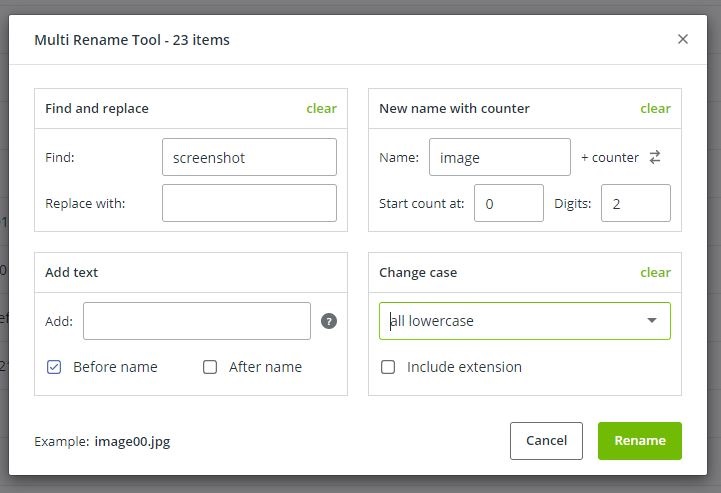Uncheck the Before name checkbox
Viewport: 721px width, 493px height.
55,367
